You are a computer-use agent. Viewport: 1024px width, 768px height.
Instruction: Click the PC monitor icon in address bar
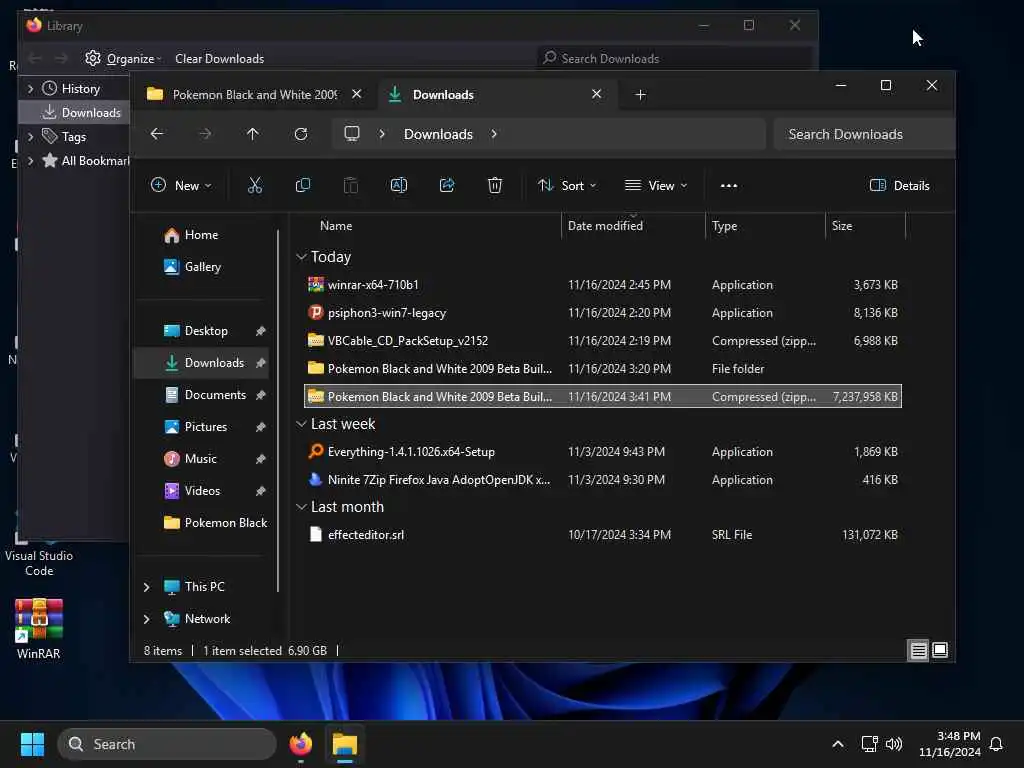pos(352,134)
